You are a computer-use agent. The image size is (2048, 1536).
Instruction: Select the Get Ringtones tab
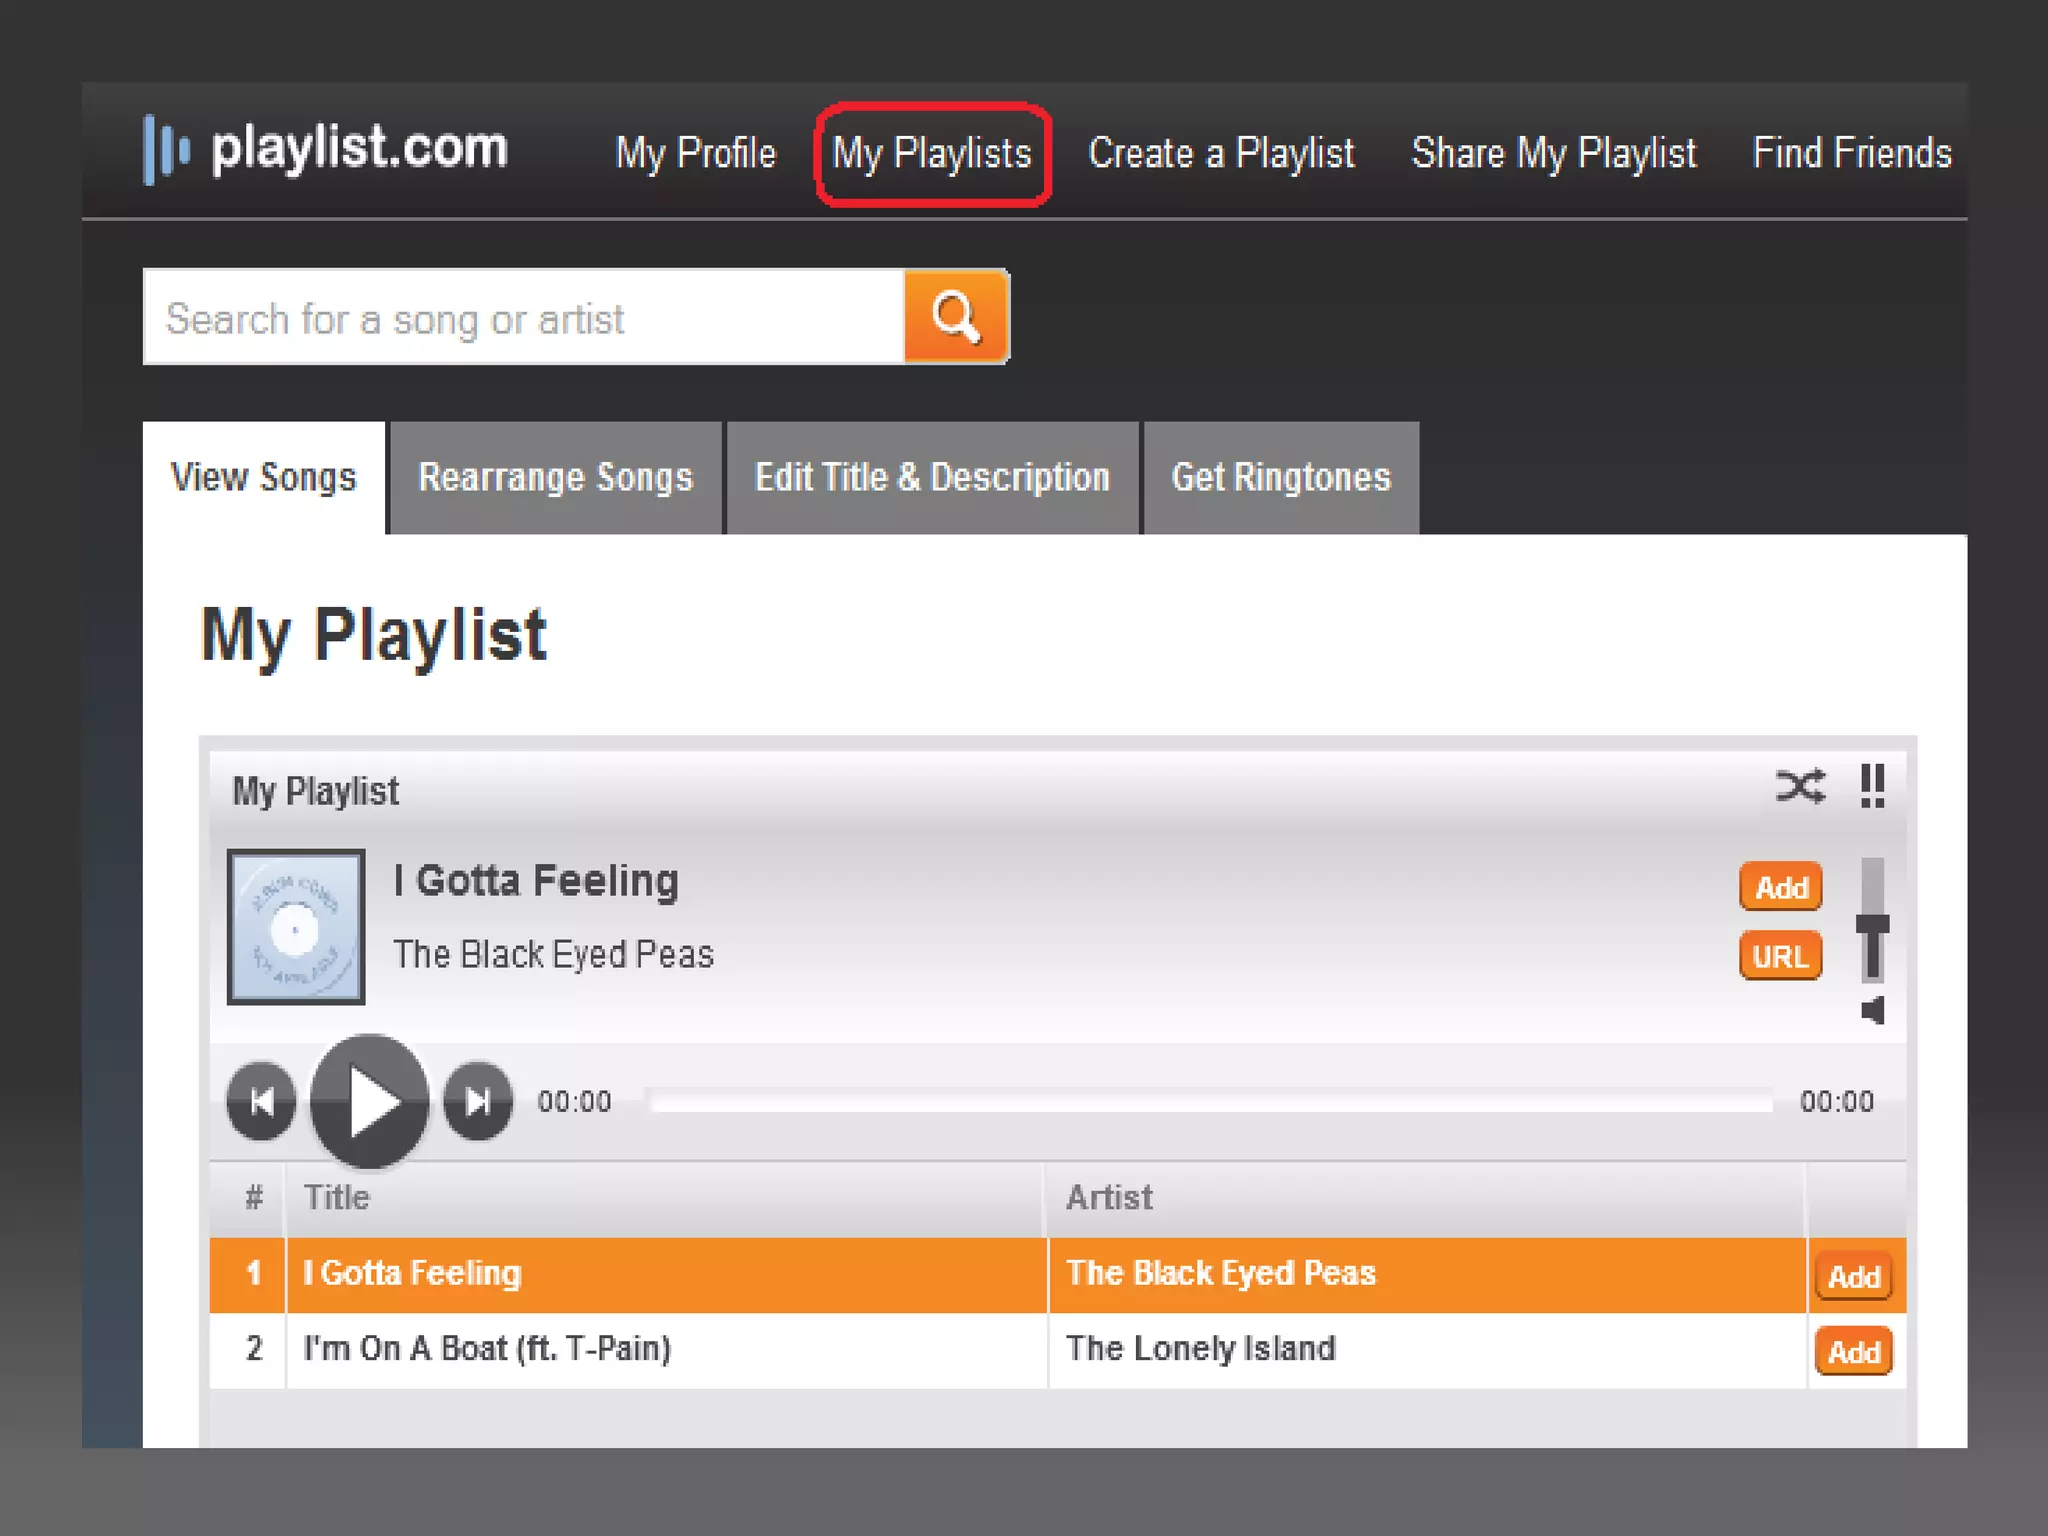[1280, 478]
